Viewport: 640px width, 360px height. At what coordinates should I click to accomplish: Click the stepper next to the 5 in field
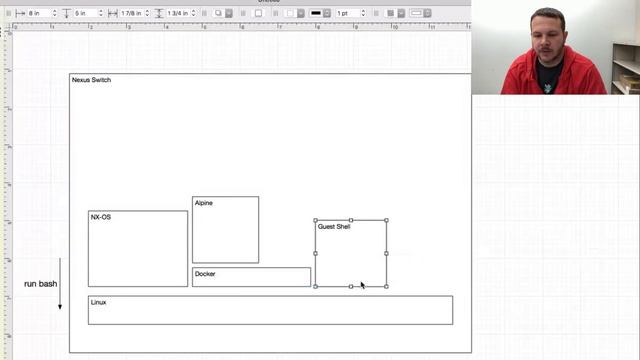click(101, 13)
